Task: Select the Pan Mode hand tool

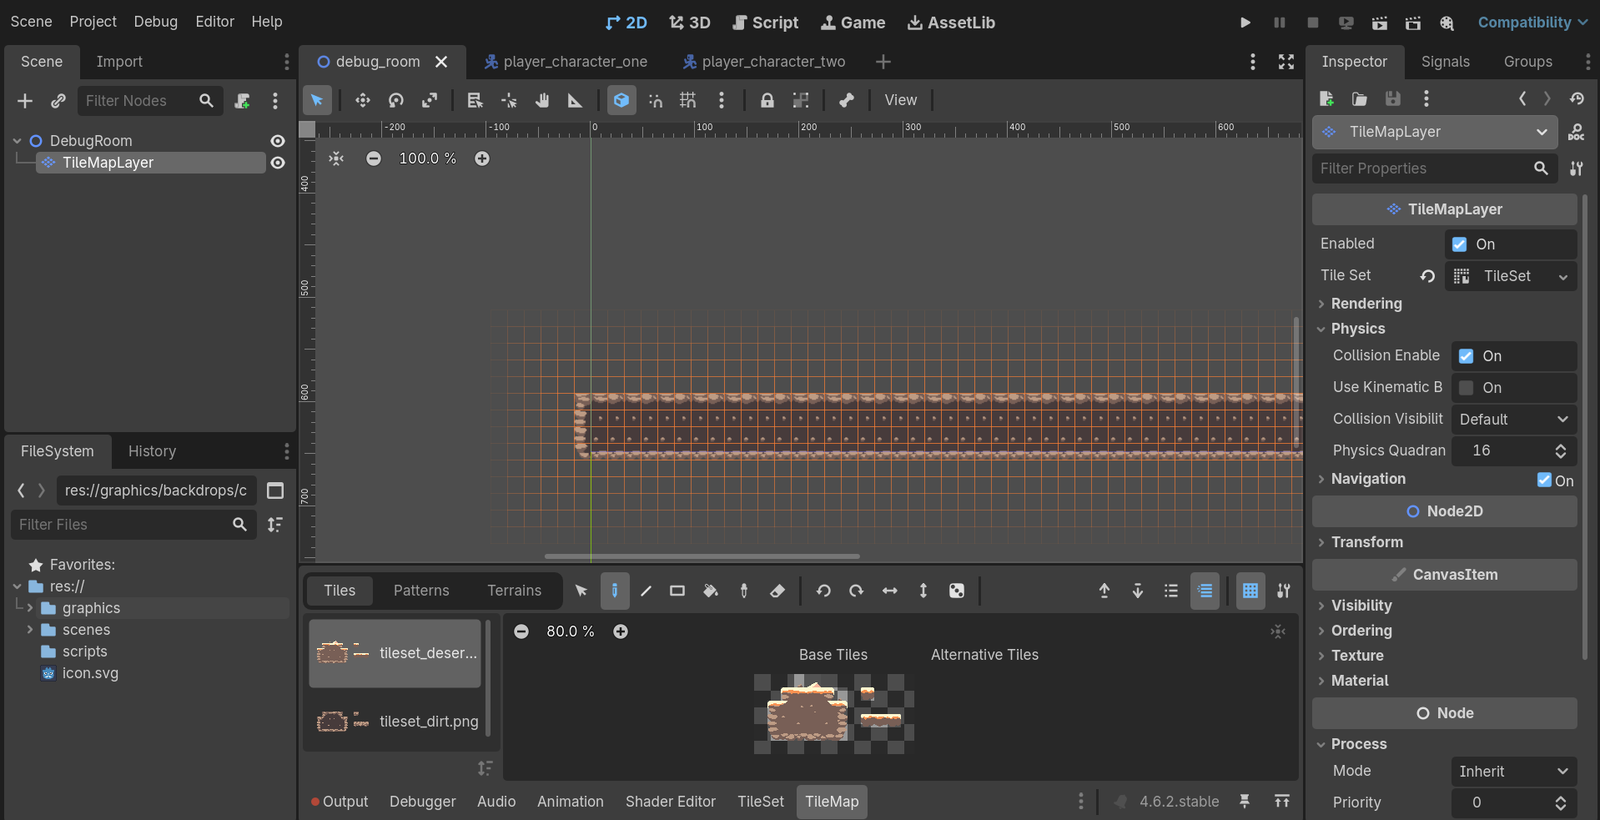Action: click(542, 100)
